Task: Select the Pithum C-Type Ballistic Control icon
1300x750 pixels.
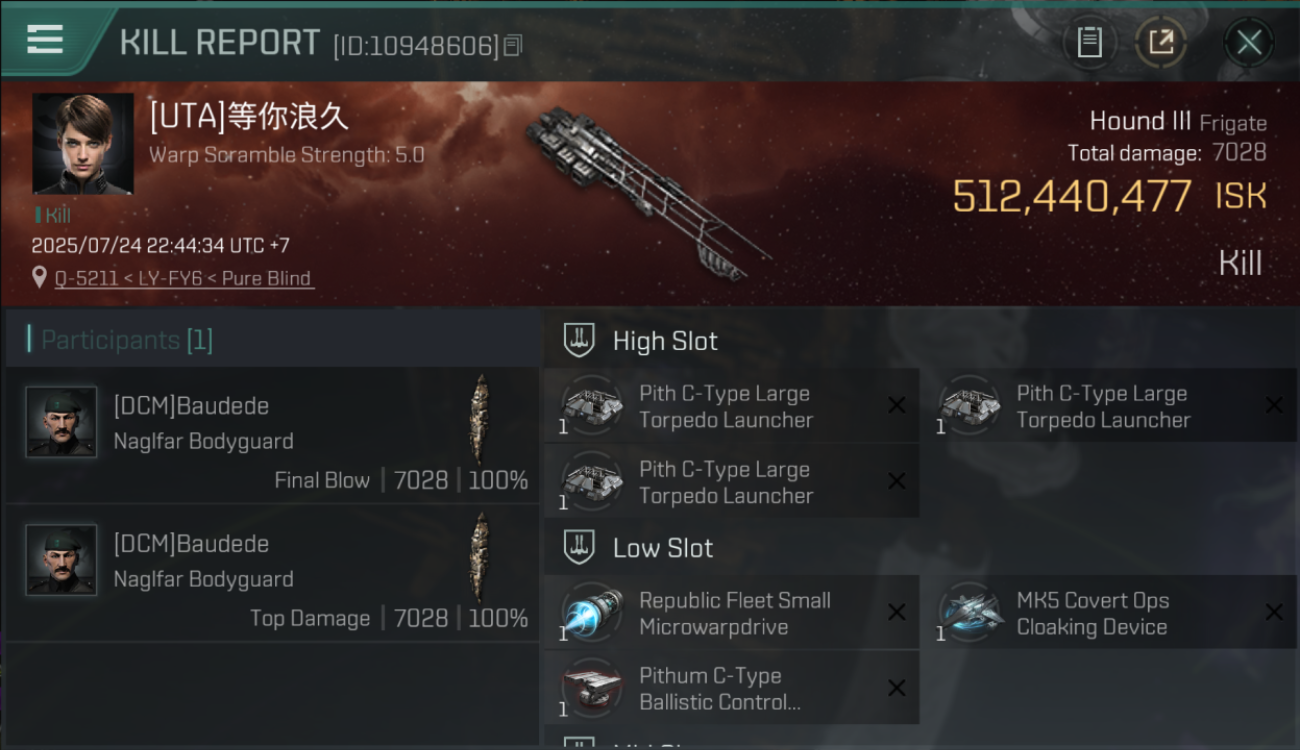Action: click(x=591, y=688)
